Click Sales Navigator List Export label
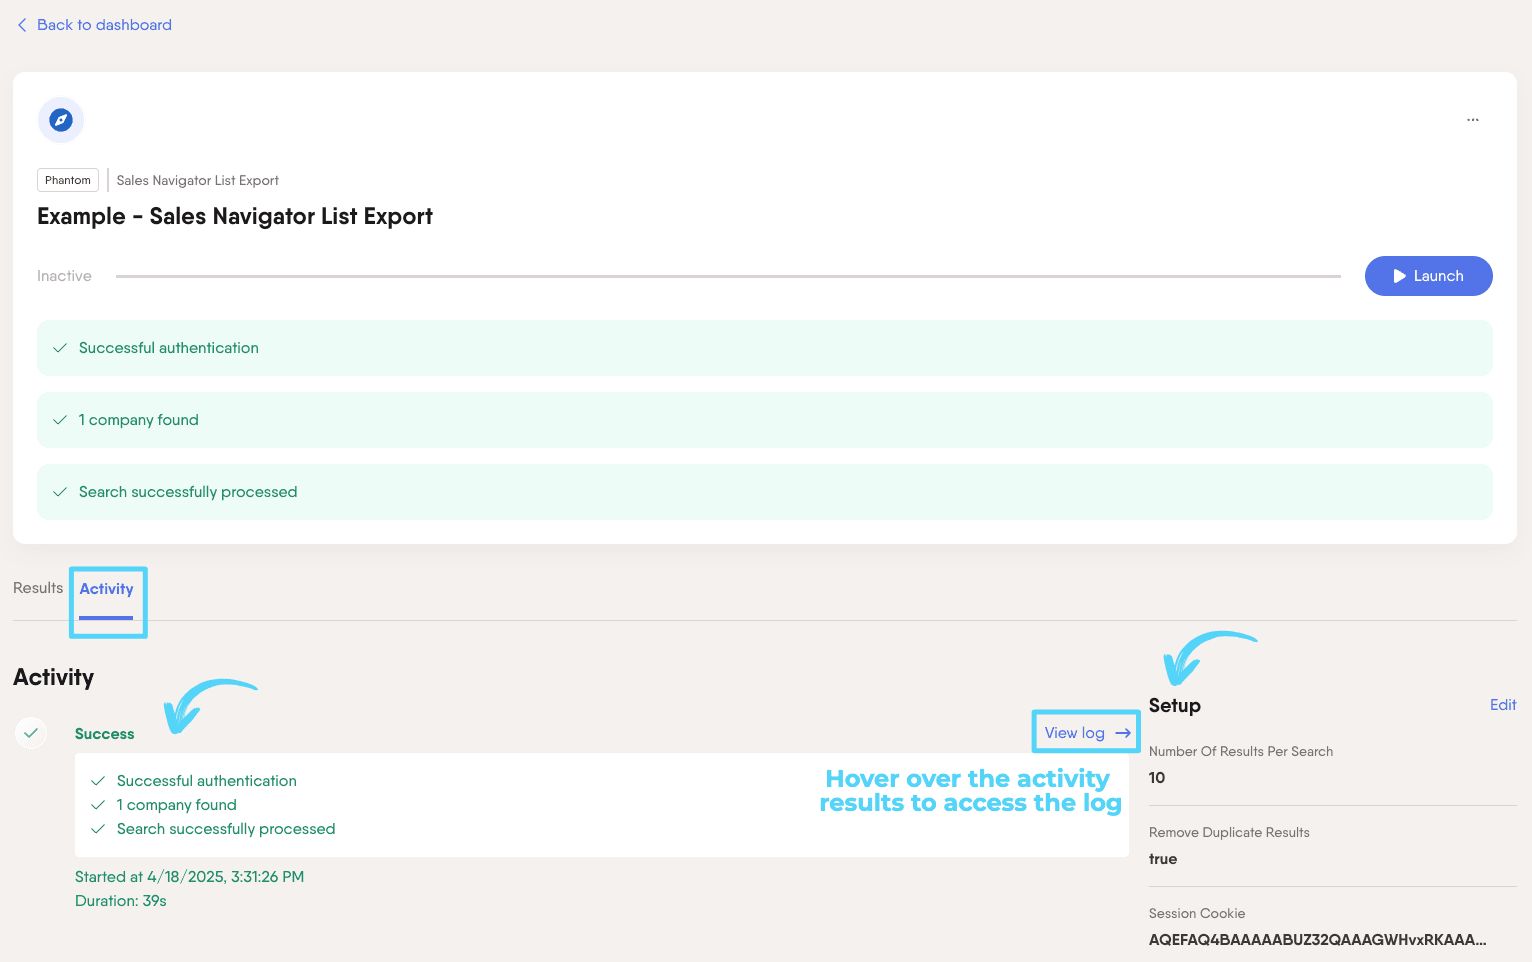Screen dimensions: 1532x962 (x=197, y=180)
